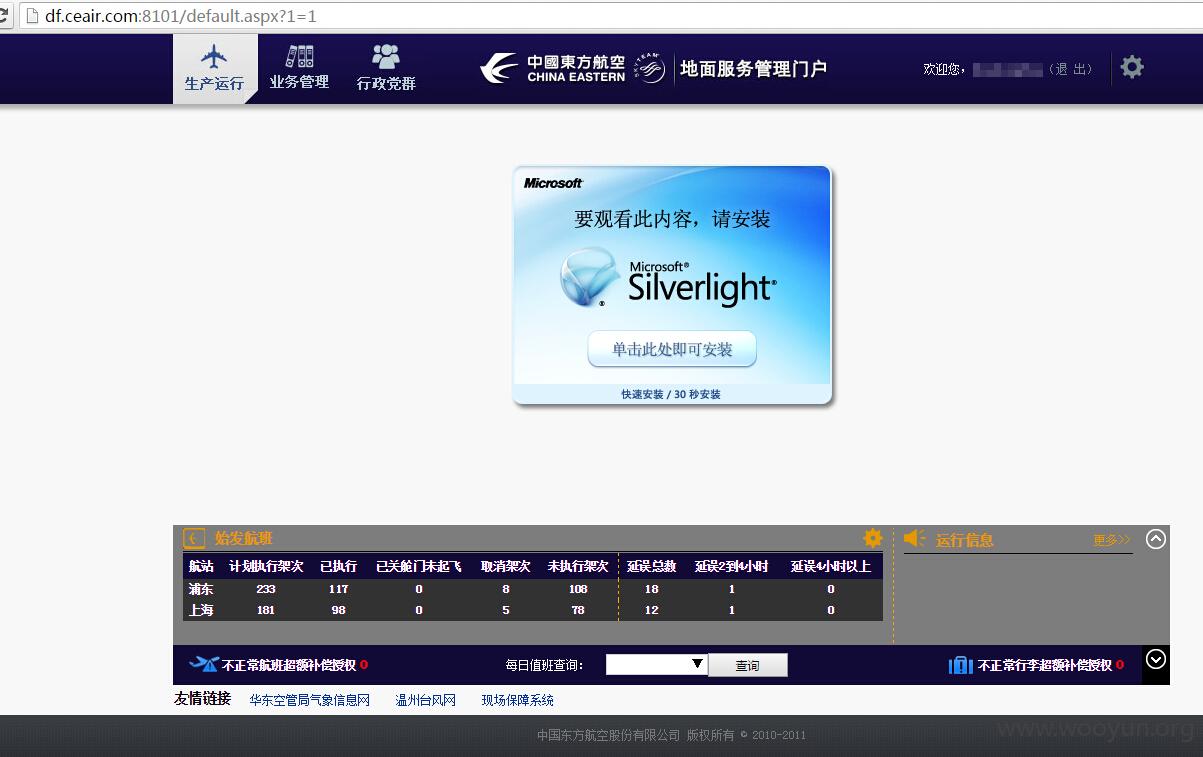The width and height of the screenshot is (1203, 757).
Task: Click 延误总数 column header
Action: pos(652,566)
